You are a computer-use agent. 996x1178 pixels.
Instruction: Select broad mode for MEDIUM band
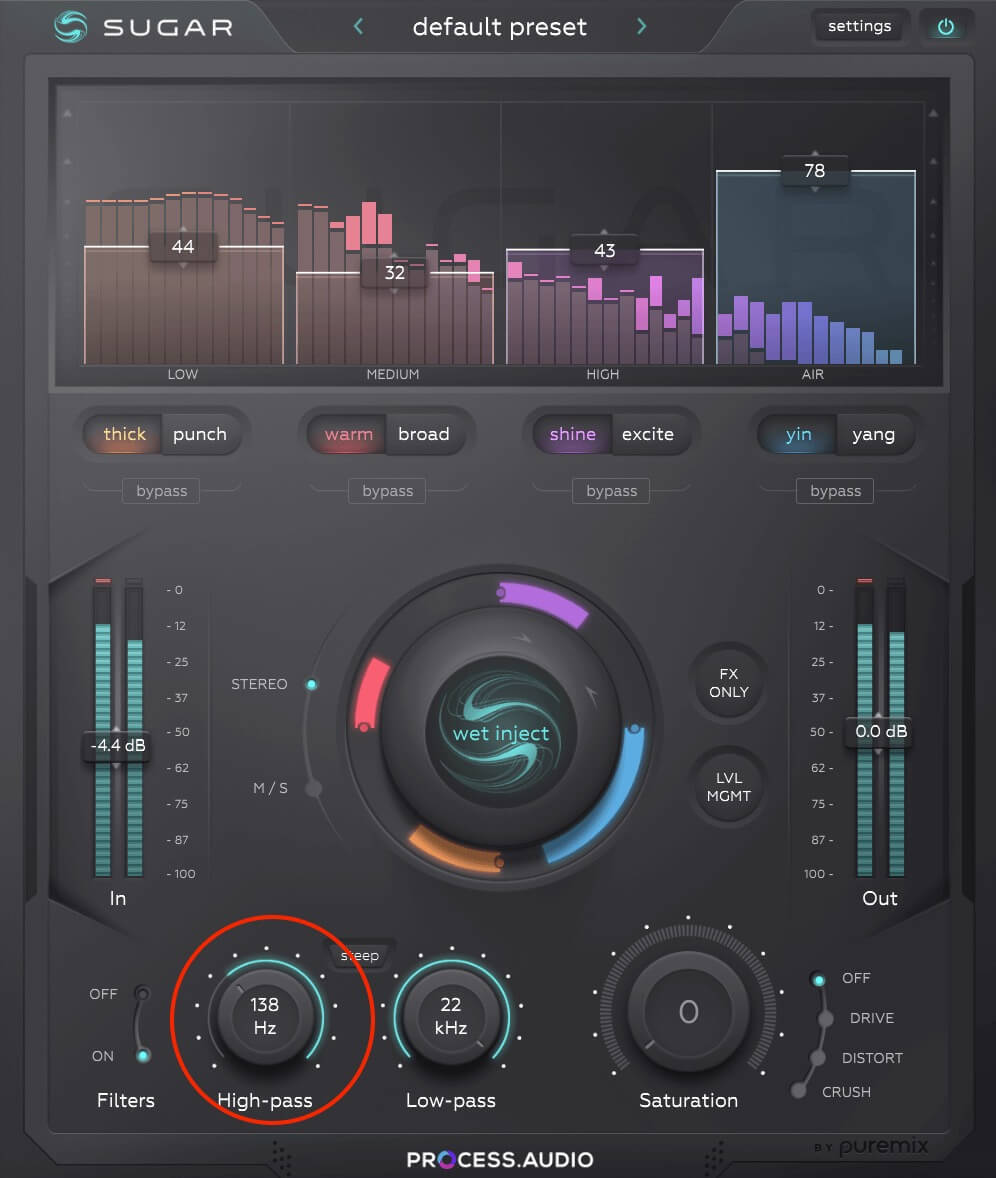pos(424,434)
